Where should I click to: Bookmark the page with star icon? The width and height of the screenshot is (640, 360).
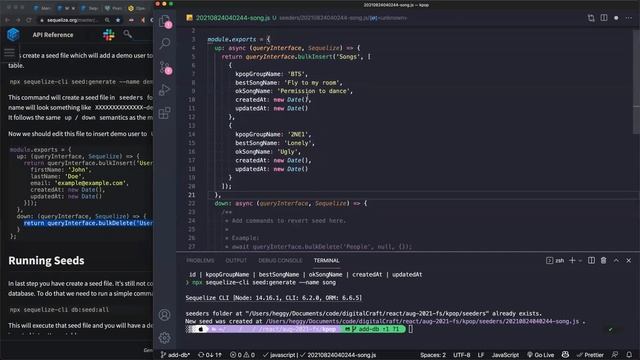pos(118,20)
